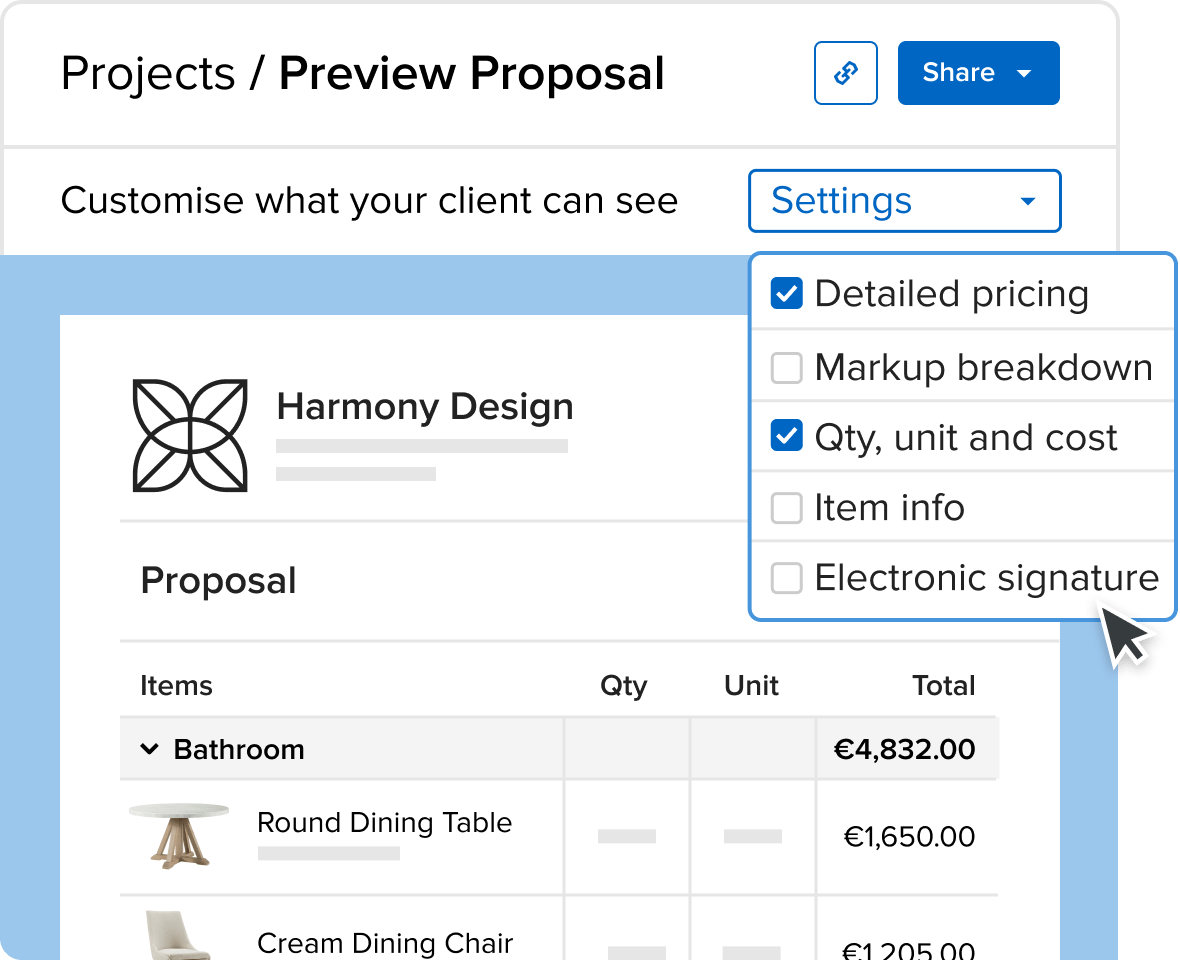Select the Round Dining Table thumbnail

coord(179,836)
